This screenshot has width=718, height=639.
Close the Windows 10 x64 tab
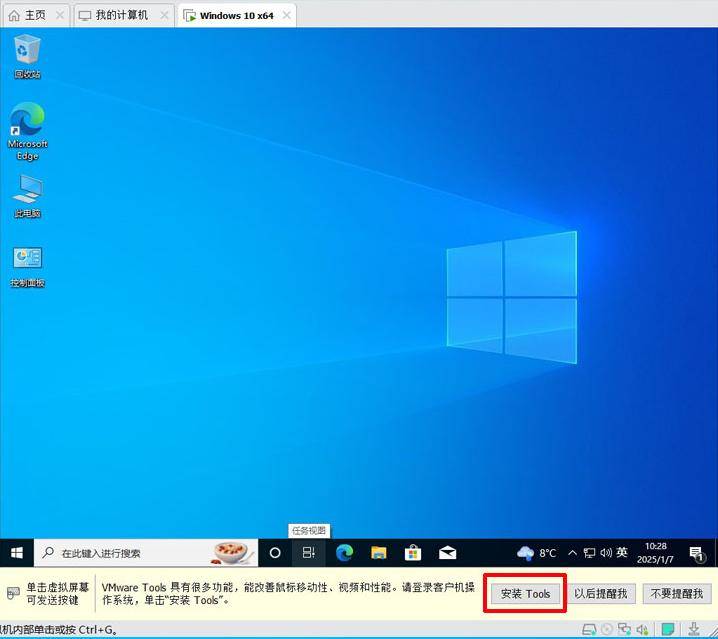pos(287,15)
